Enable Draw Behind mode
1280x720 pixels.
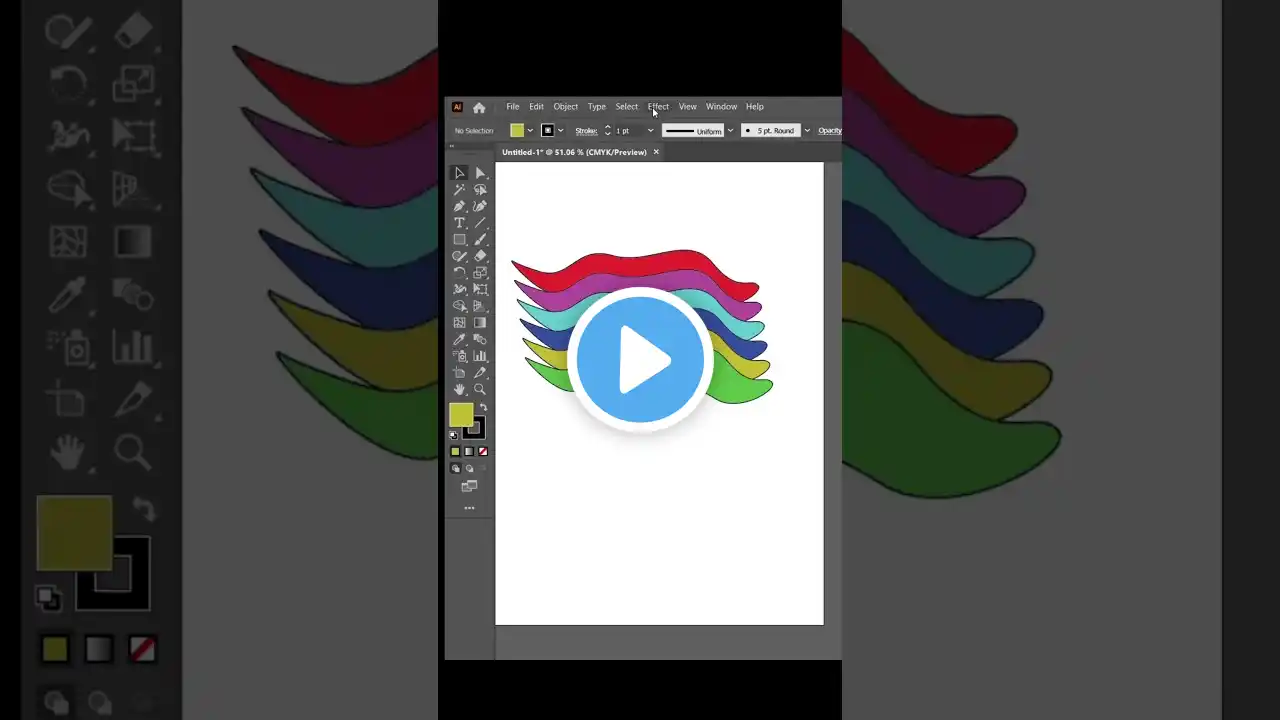469,468
